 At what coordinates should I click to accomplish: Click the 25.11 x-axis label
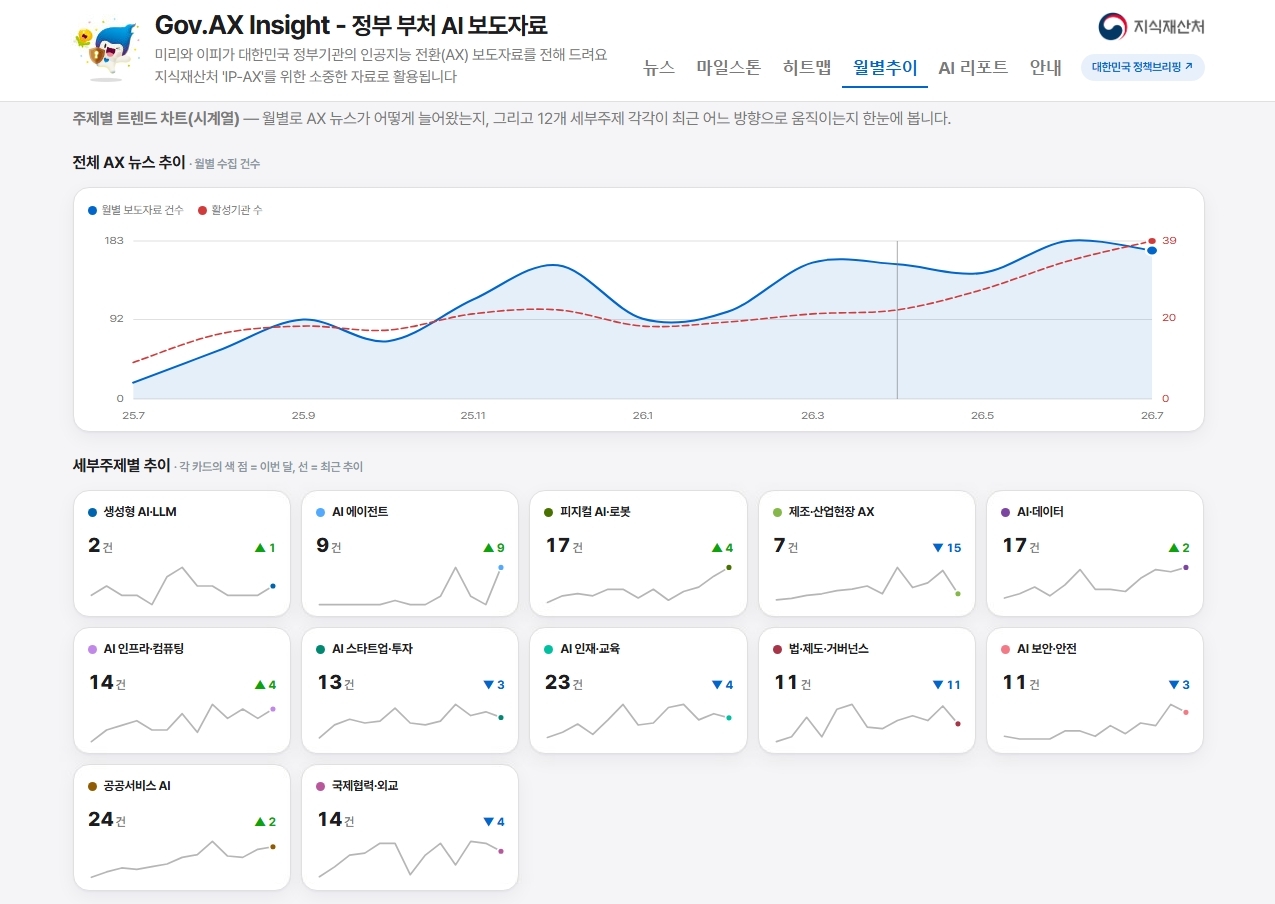pos(473,415)
